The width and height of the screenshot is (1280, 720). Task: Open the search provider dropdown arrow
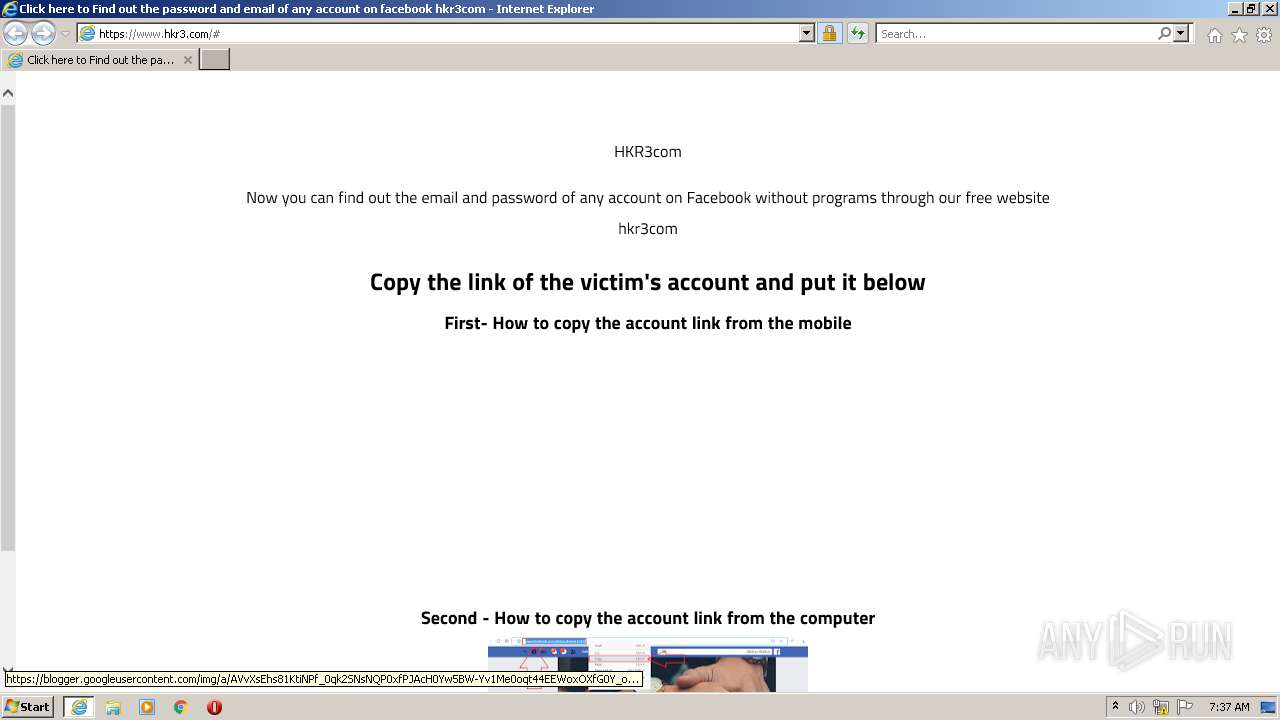(x=1181, y=34)
